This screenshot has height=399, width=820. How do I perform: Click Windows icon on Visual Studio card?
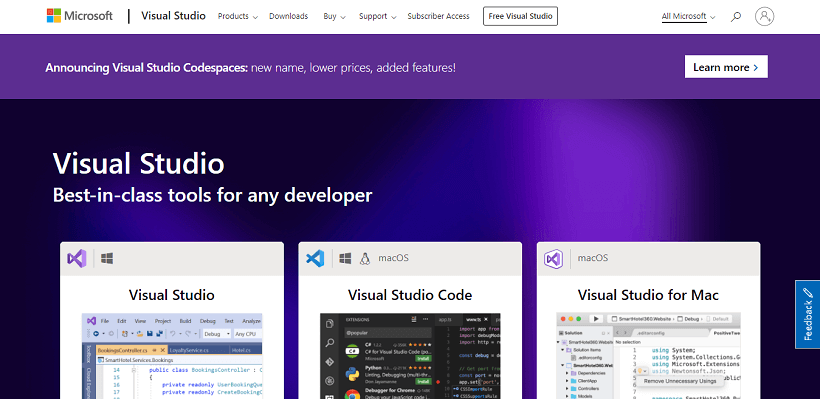107,258
